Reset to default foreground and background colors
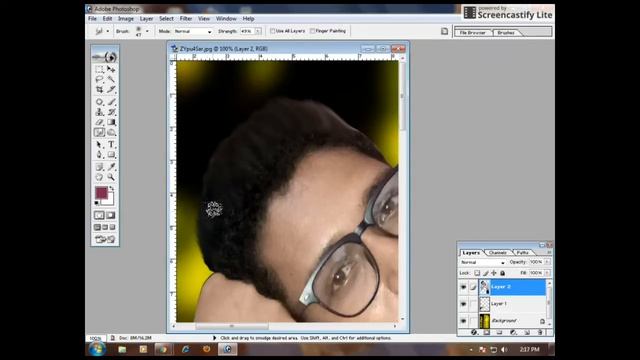 tap(97, 202)
